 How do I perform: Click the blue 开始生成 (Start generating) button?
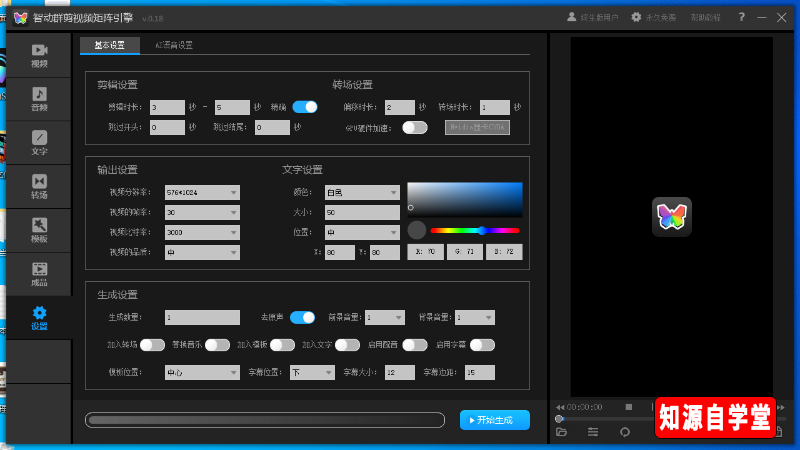point(494,420)
